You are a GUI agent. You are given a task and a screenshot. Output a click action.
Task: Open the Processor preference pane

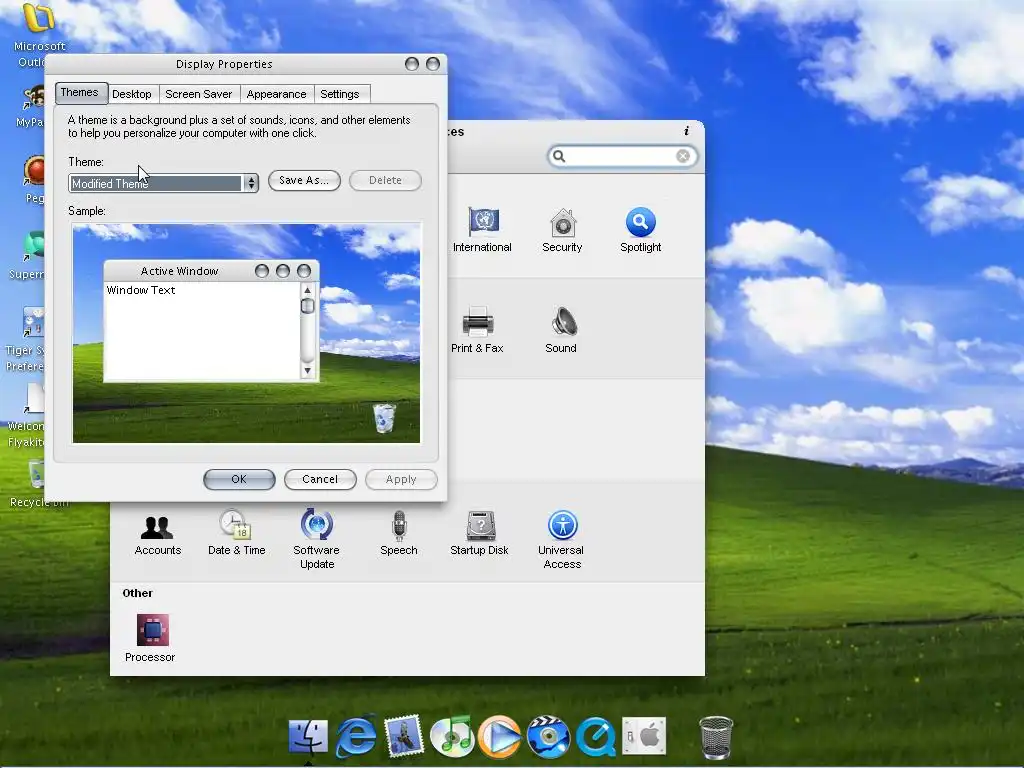[151, 638]
